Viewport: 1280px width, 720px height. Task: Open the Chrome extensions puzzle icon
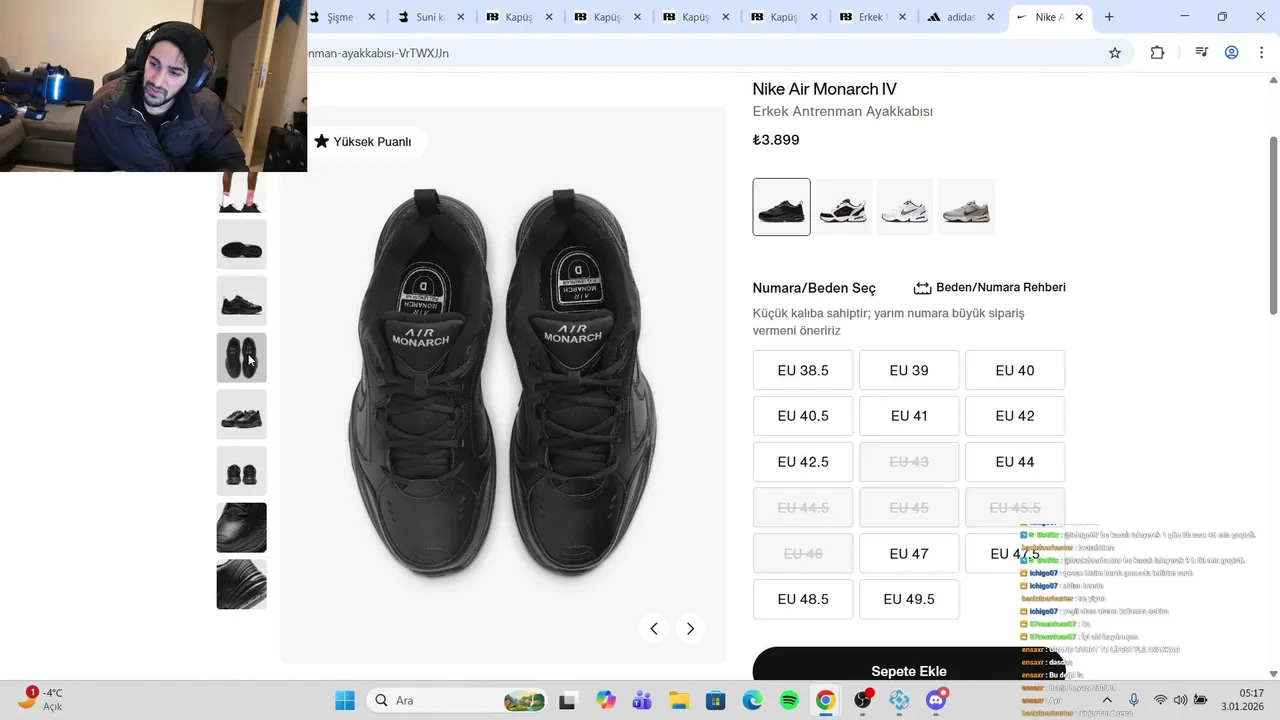click(x=1157, y=53)
